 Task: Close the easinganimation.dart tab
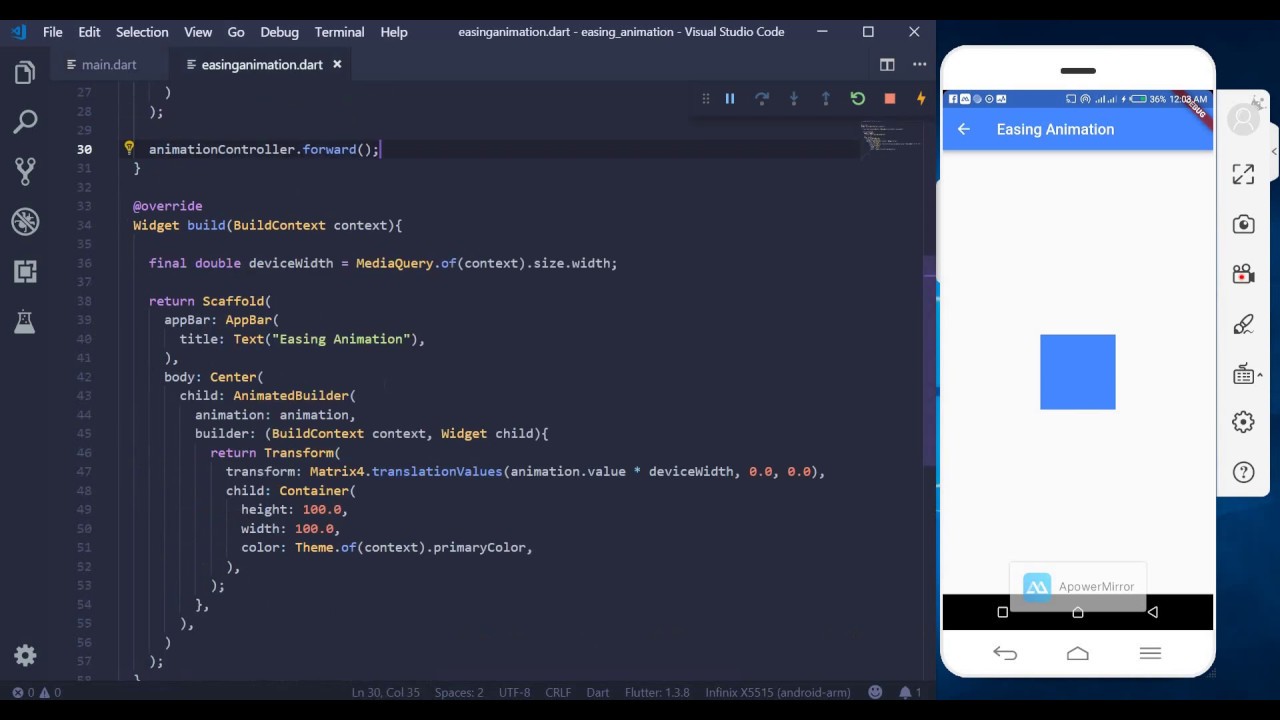coord(337,64)
